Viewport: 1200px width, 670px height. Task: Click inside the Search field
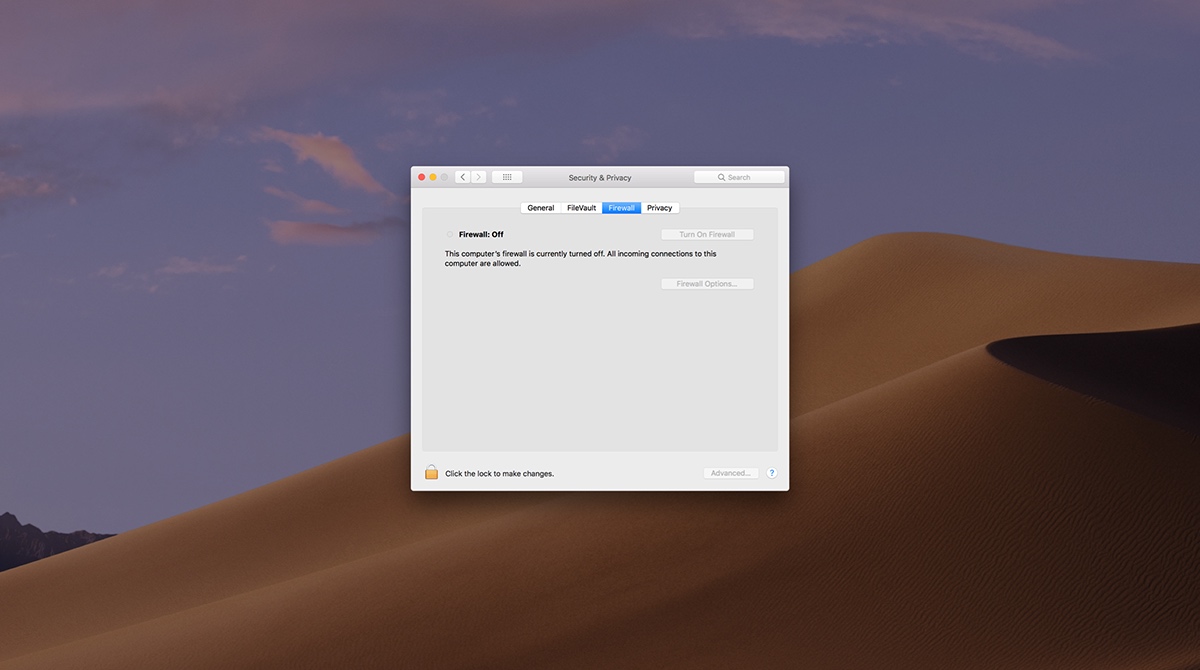(745, 176)
